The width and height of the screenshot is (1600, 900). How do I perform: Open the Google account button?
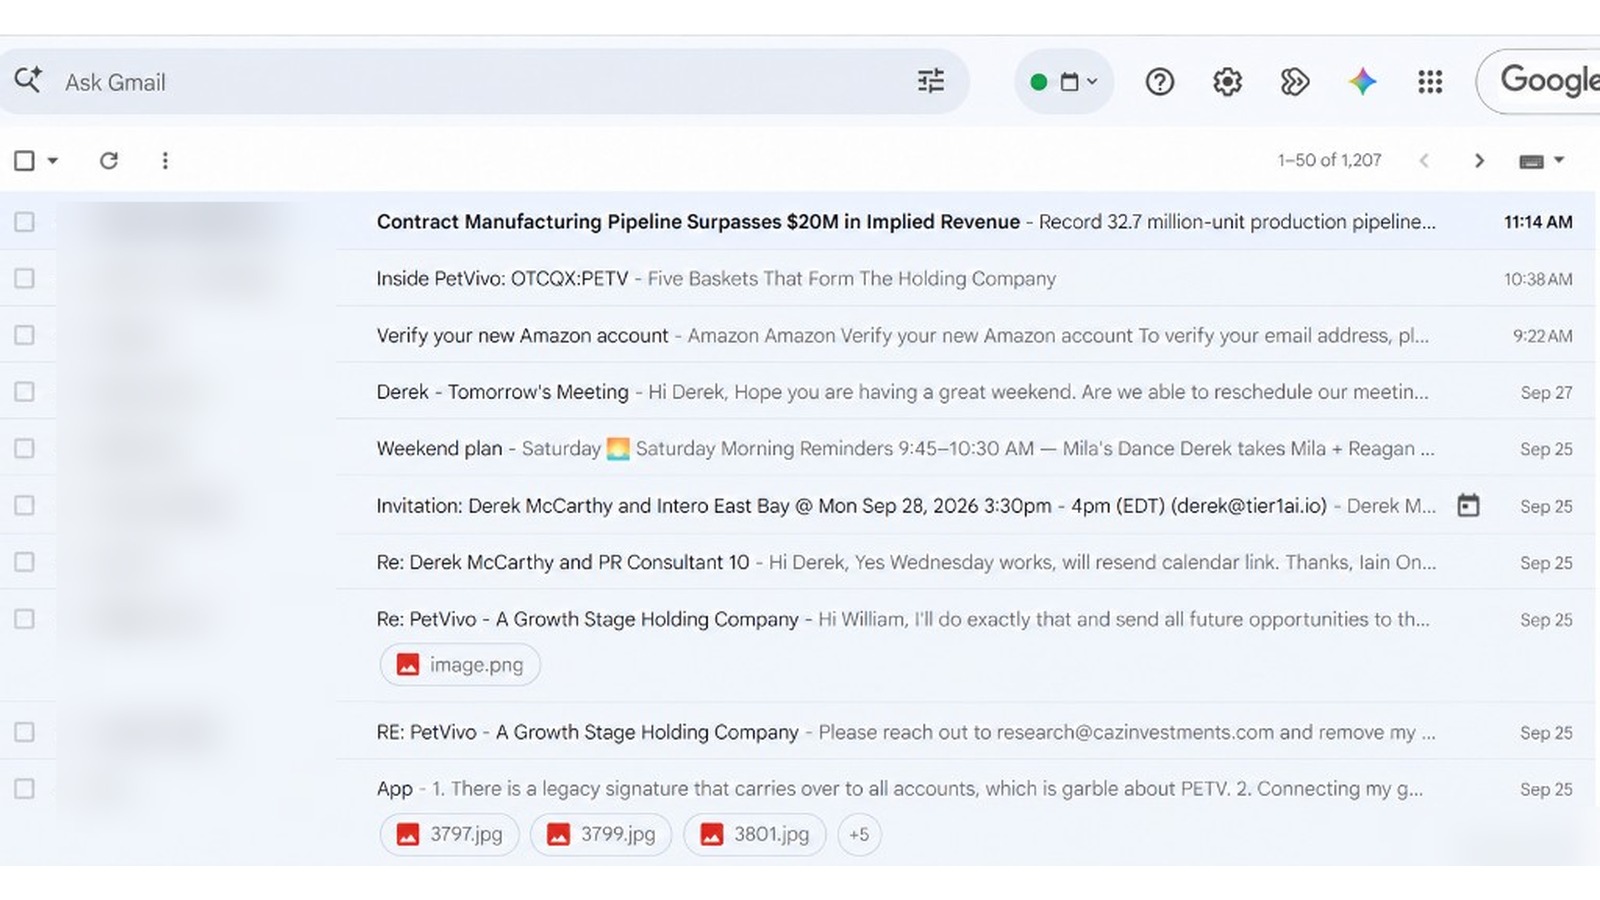click(1540, 81)
